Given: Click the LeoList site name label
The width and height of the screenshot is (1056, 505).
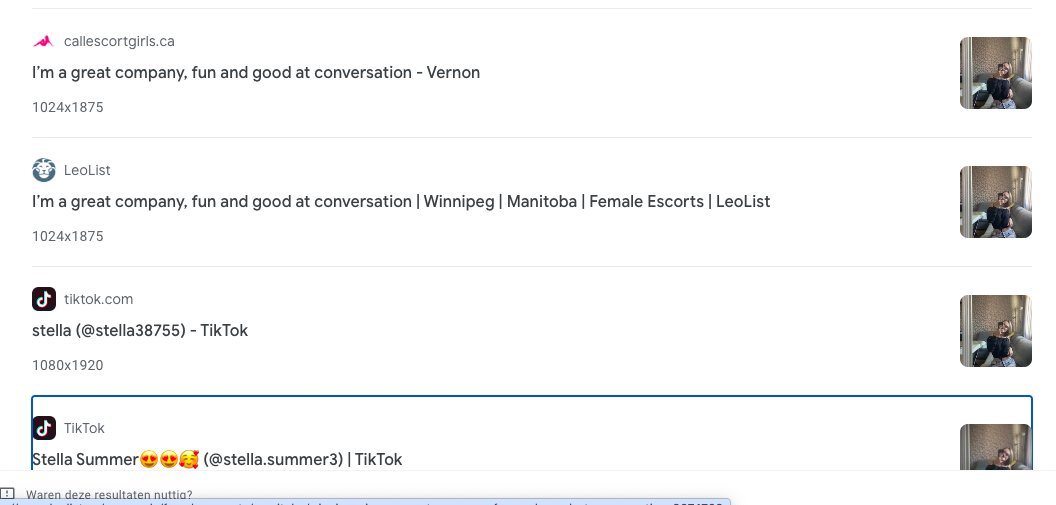Looking at the screenshot, I should pyautogui.click(x=87, y=170).
